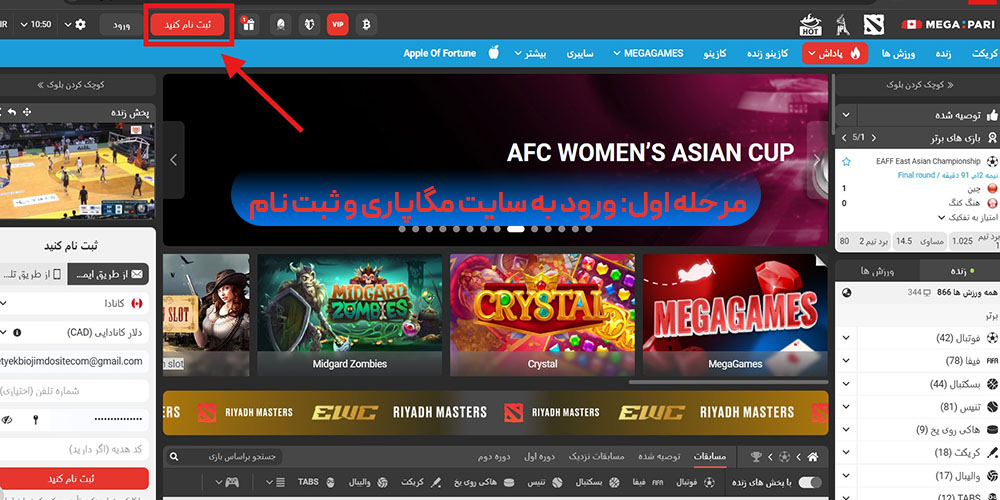1000x500 pixels.
Task: Click the کد هدیه promo code field
Action: click(72, 450)
